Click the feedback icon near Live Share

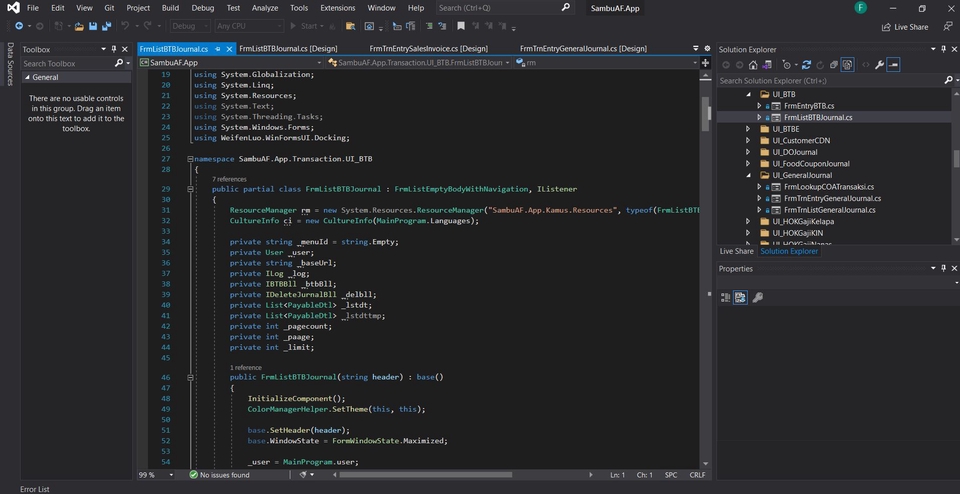[948, 26]
